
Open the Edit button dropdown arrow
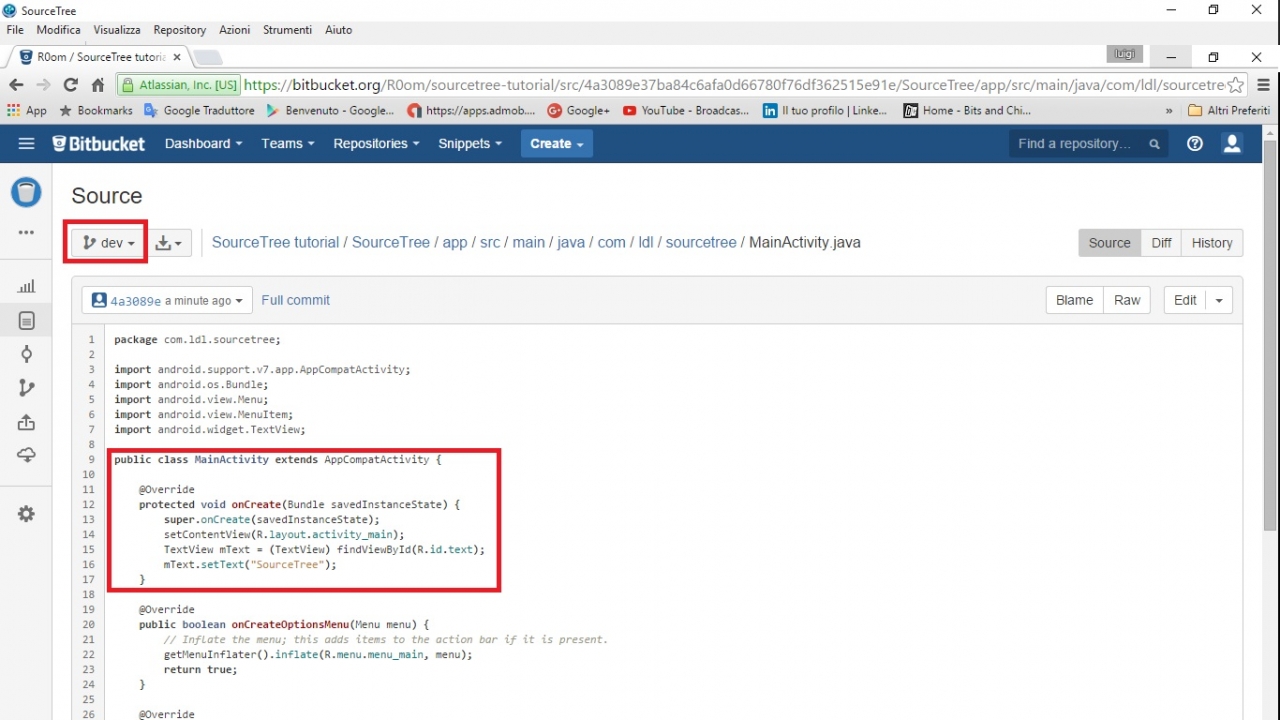(1219, 300)
